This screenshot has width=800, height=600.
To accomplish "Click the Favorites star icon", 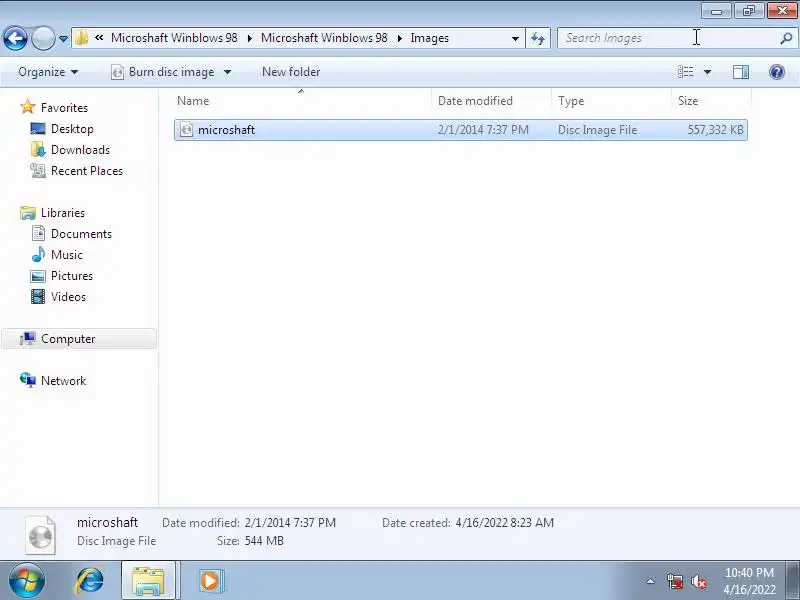I will (28, 107).
